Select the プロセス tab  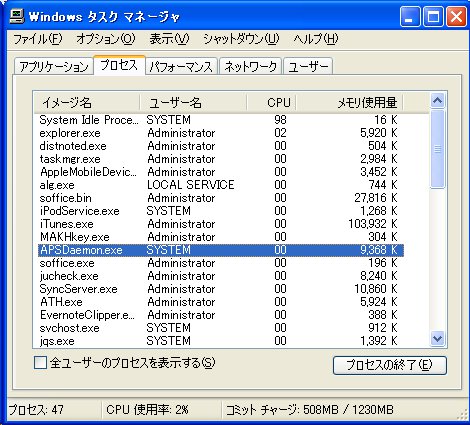119,65
